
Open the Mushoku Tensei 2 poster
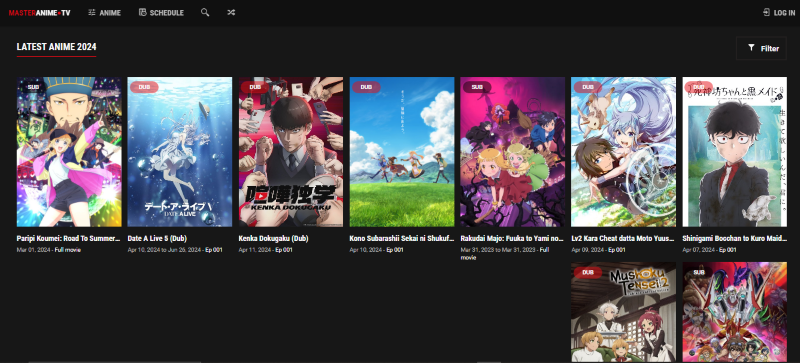tap(623, 312)
